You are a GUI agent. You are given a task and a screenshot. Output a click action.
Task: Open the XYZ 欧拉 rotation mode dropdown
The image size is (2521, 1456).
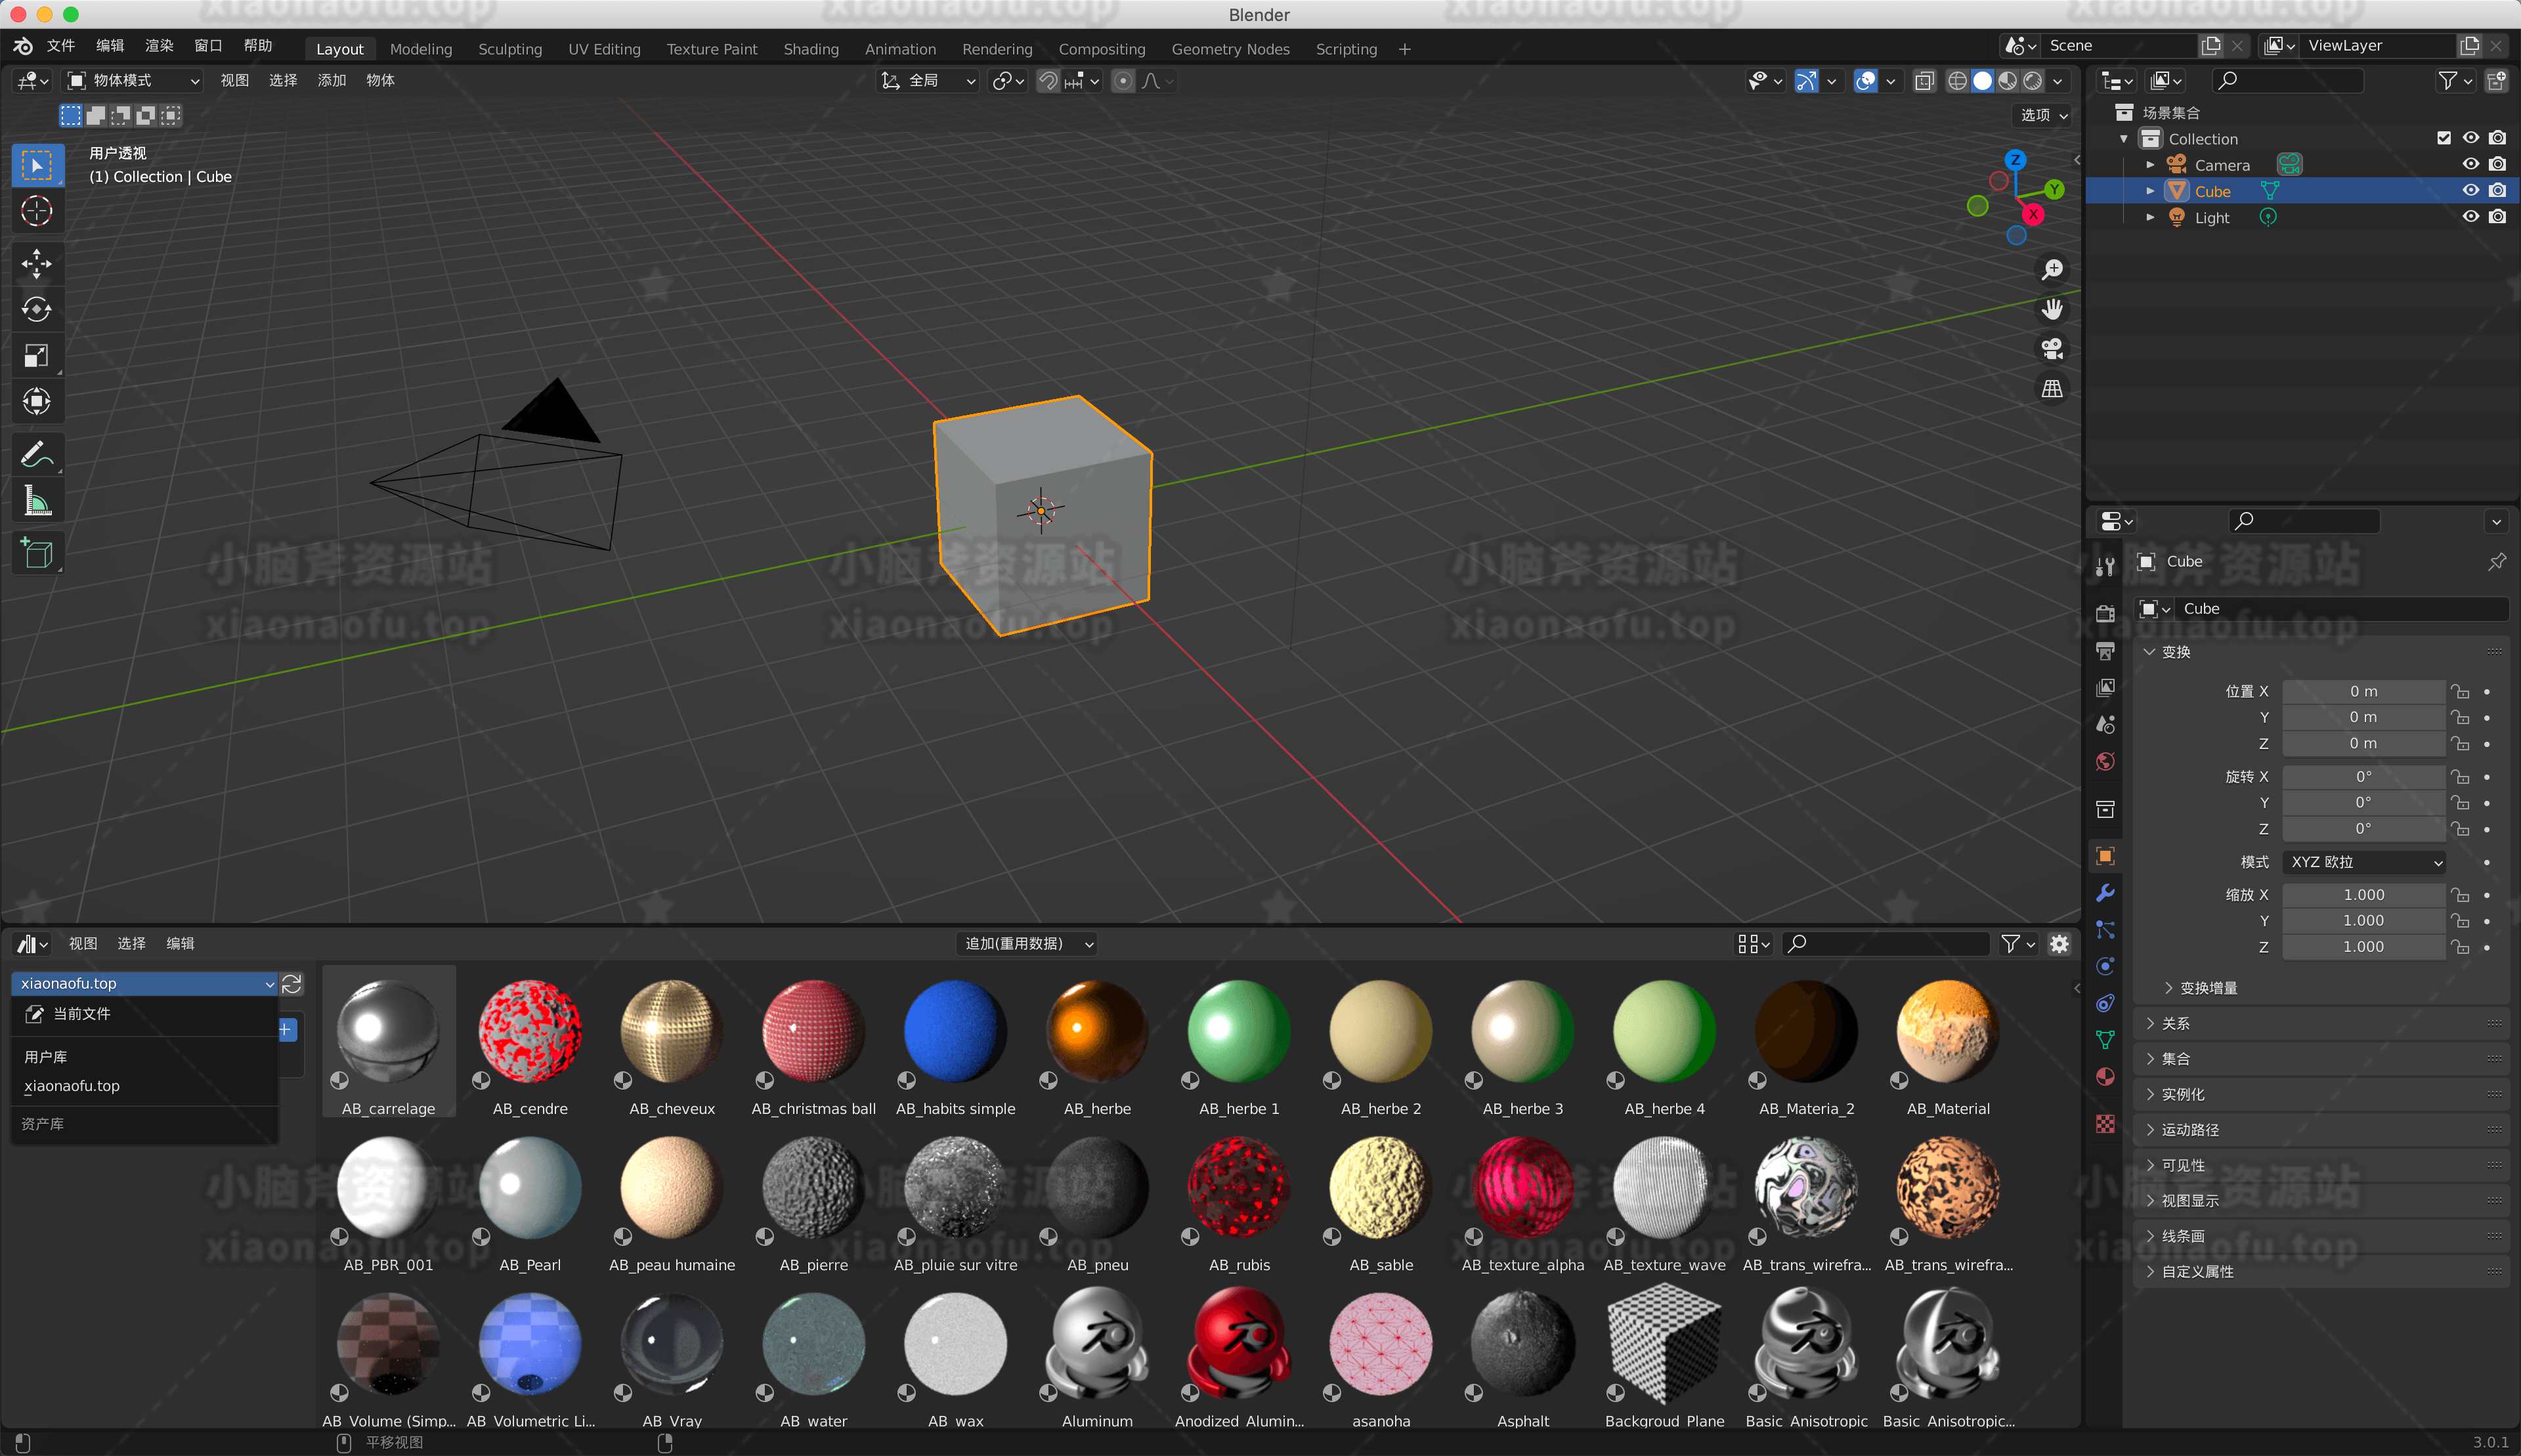click(x=2364, y=862)
